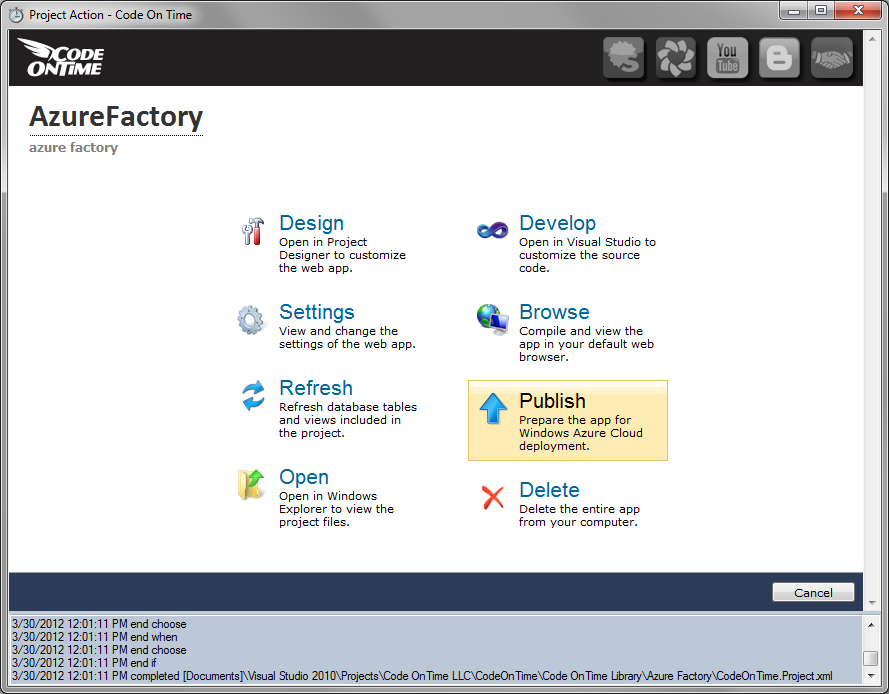Click the Settings gear icon
889x694 pixels.
(251, 320)
